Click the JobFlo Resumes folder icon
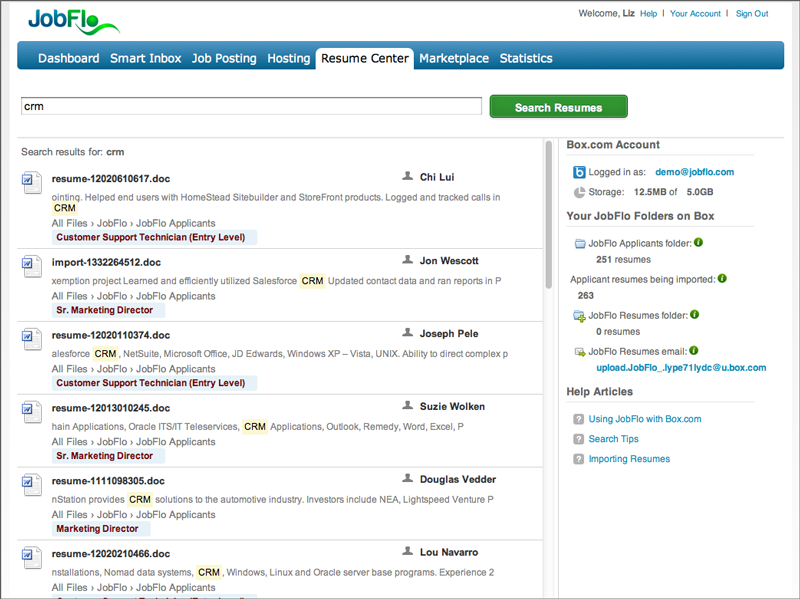 580,316
